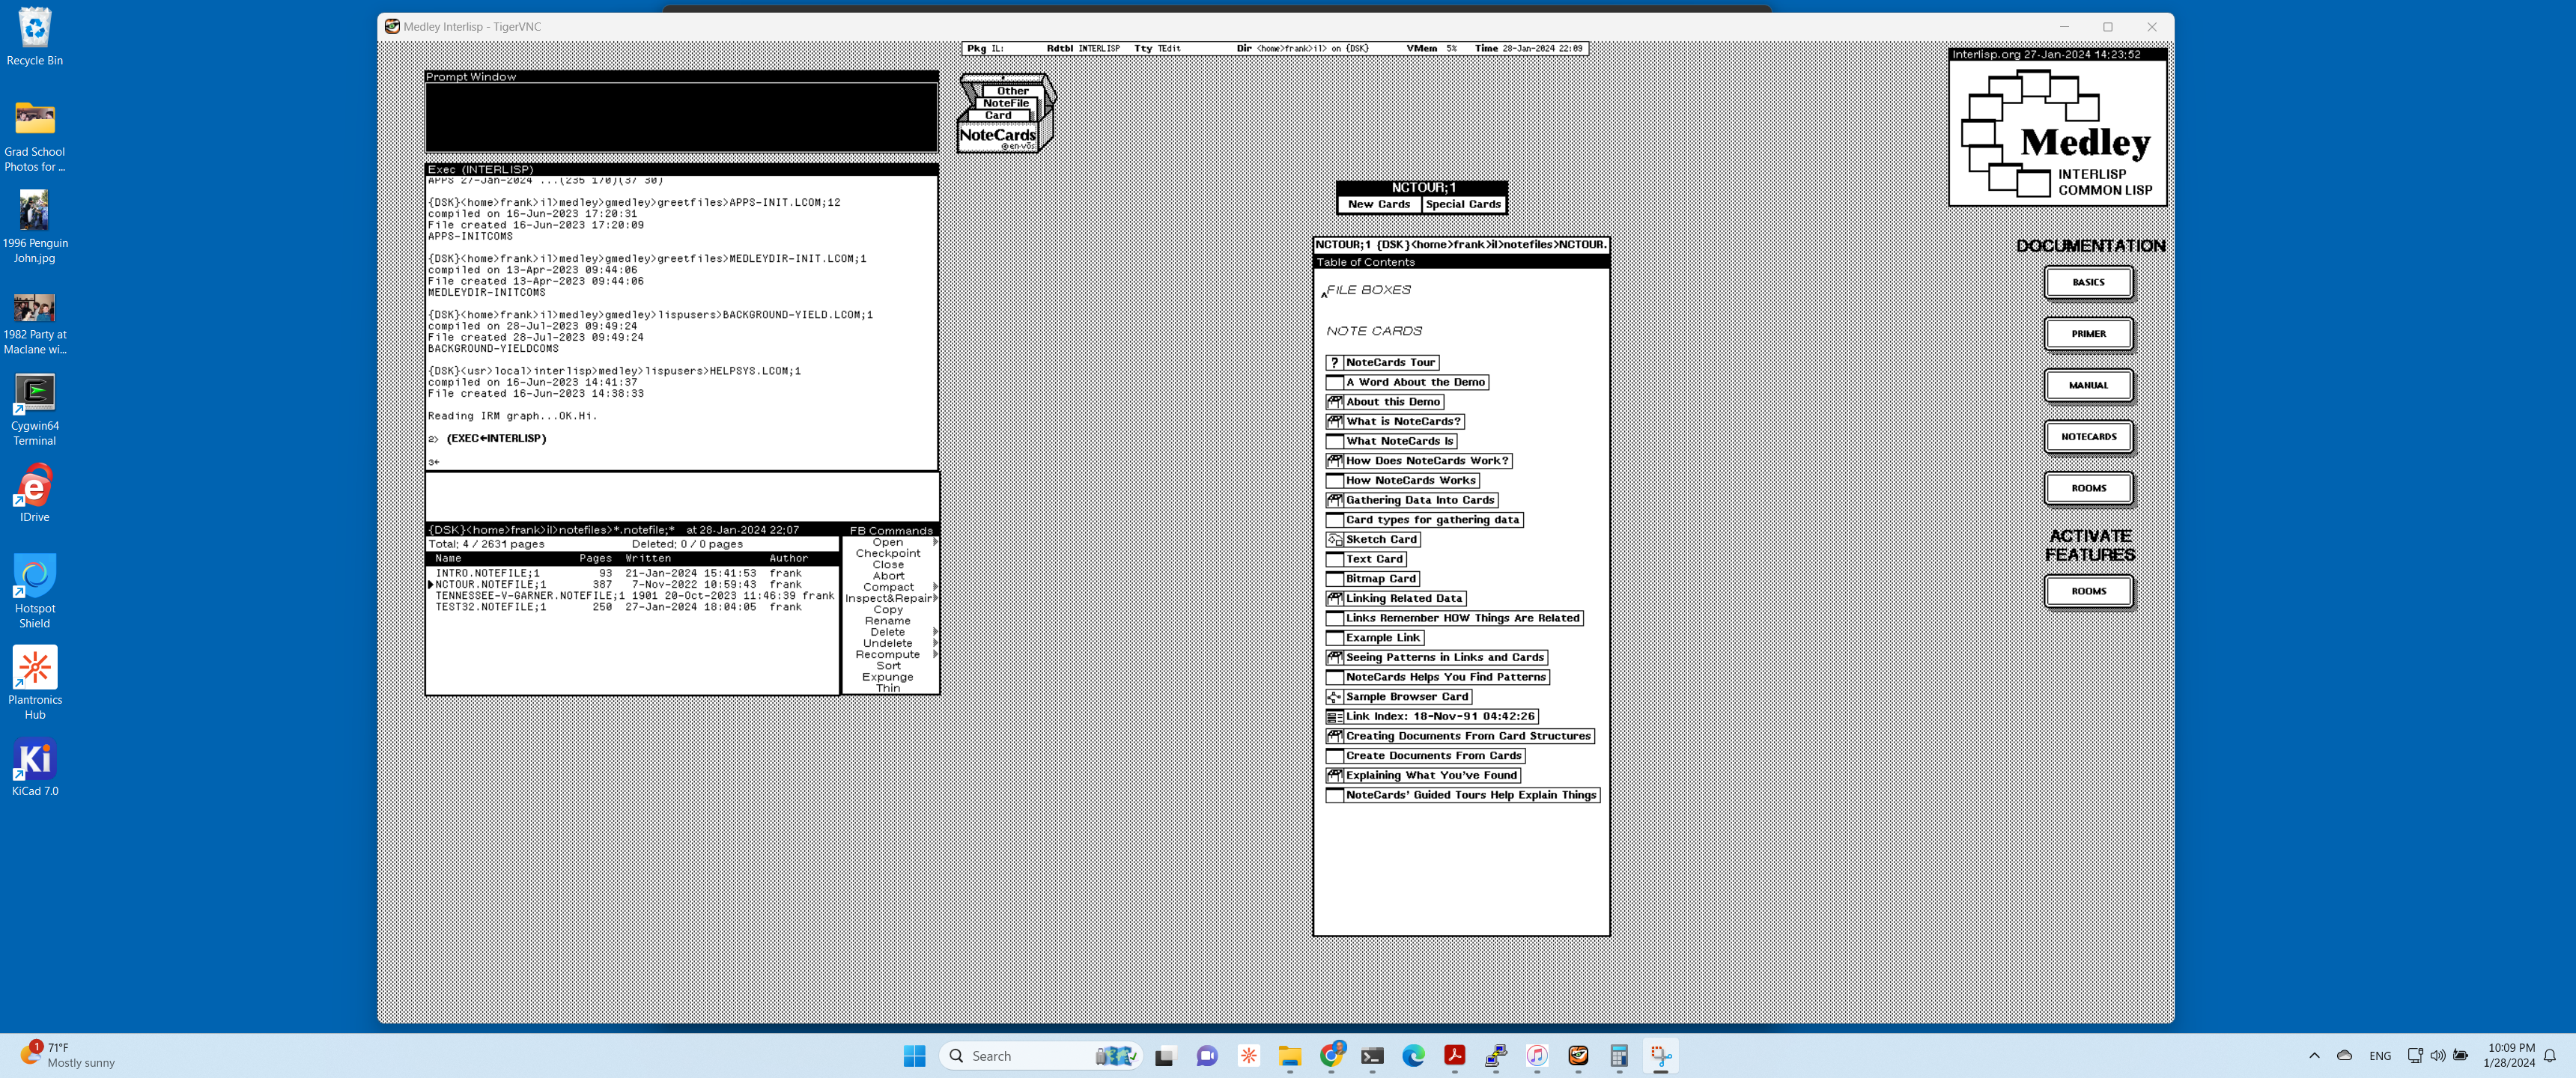Image resolution: width=2576 pixels, height=1078 pixels.
Task: Expand the Open submenu arrow in FB Commands
Action: 936,542
